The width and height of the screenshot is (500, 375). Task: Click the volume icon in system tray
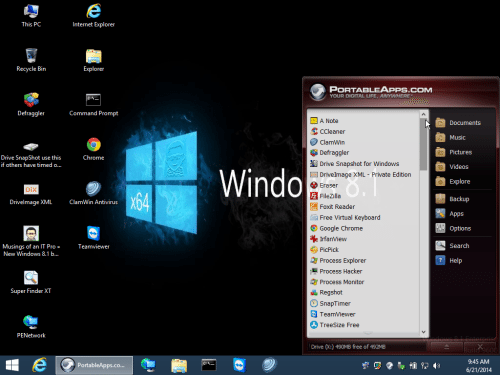(436, 366)
